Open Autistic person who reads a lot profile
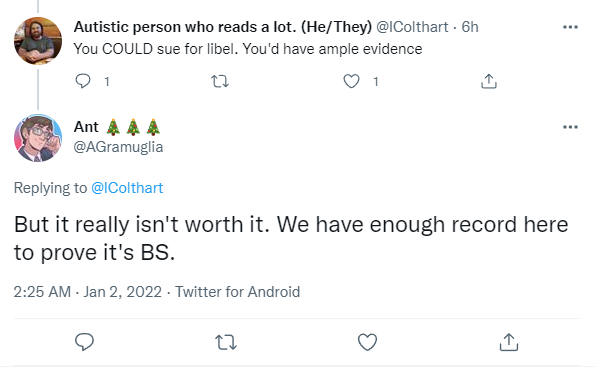The image size is (595, 371). [x=223, y=27]
